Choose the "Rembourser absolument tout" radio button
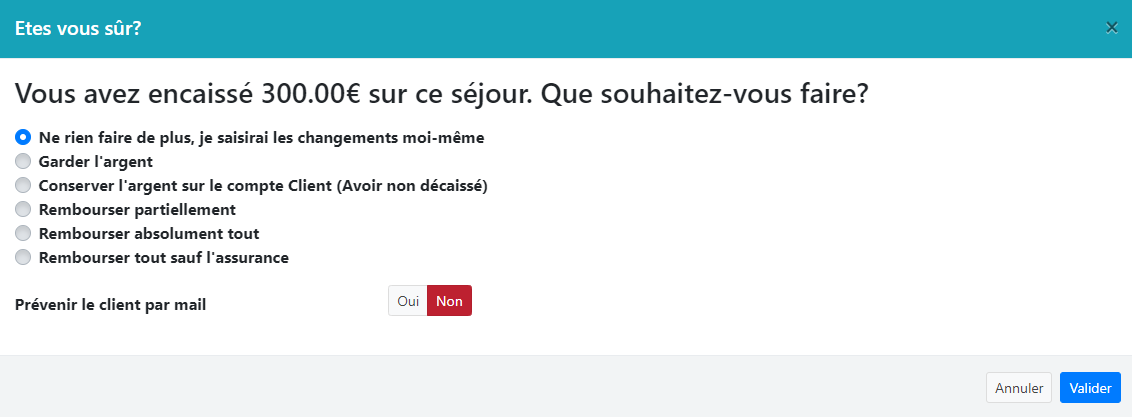Viewport: 1132px width, 417px height. [23, 233]
